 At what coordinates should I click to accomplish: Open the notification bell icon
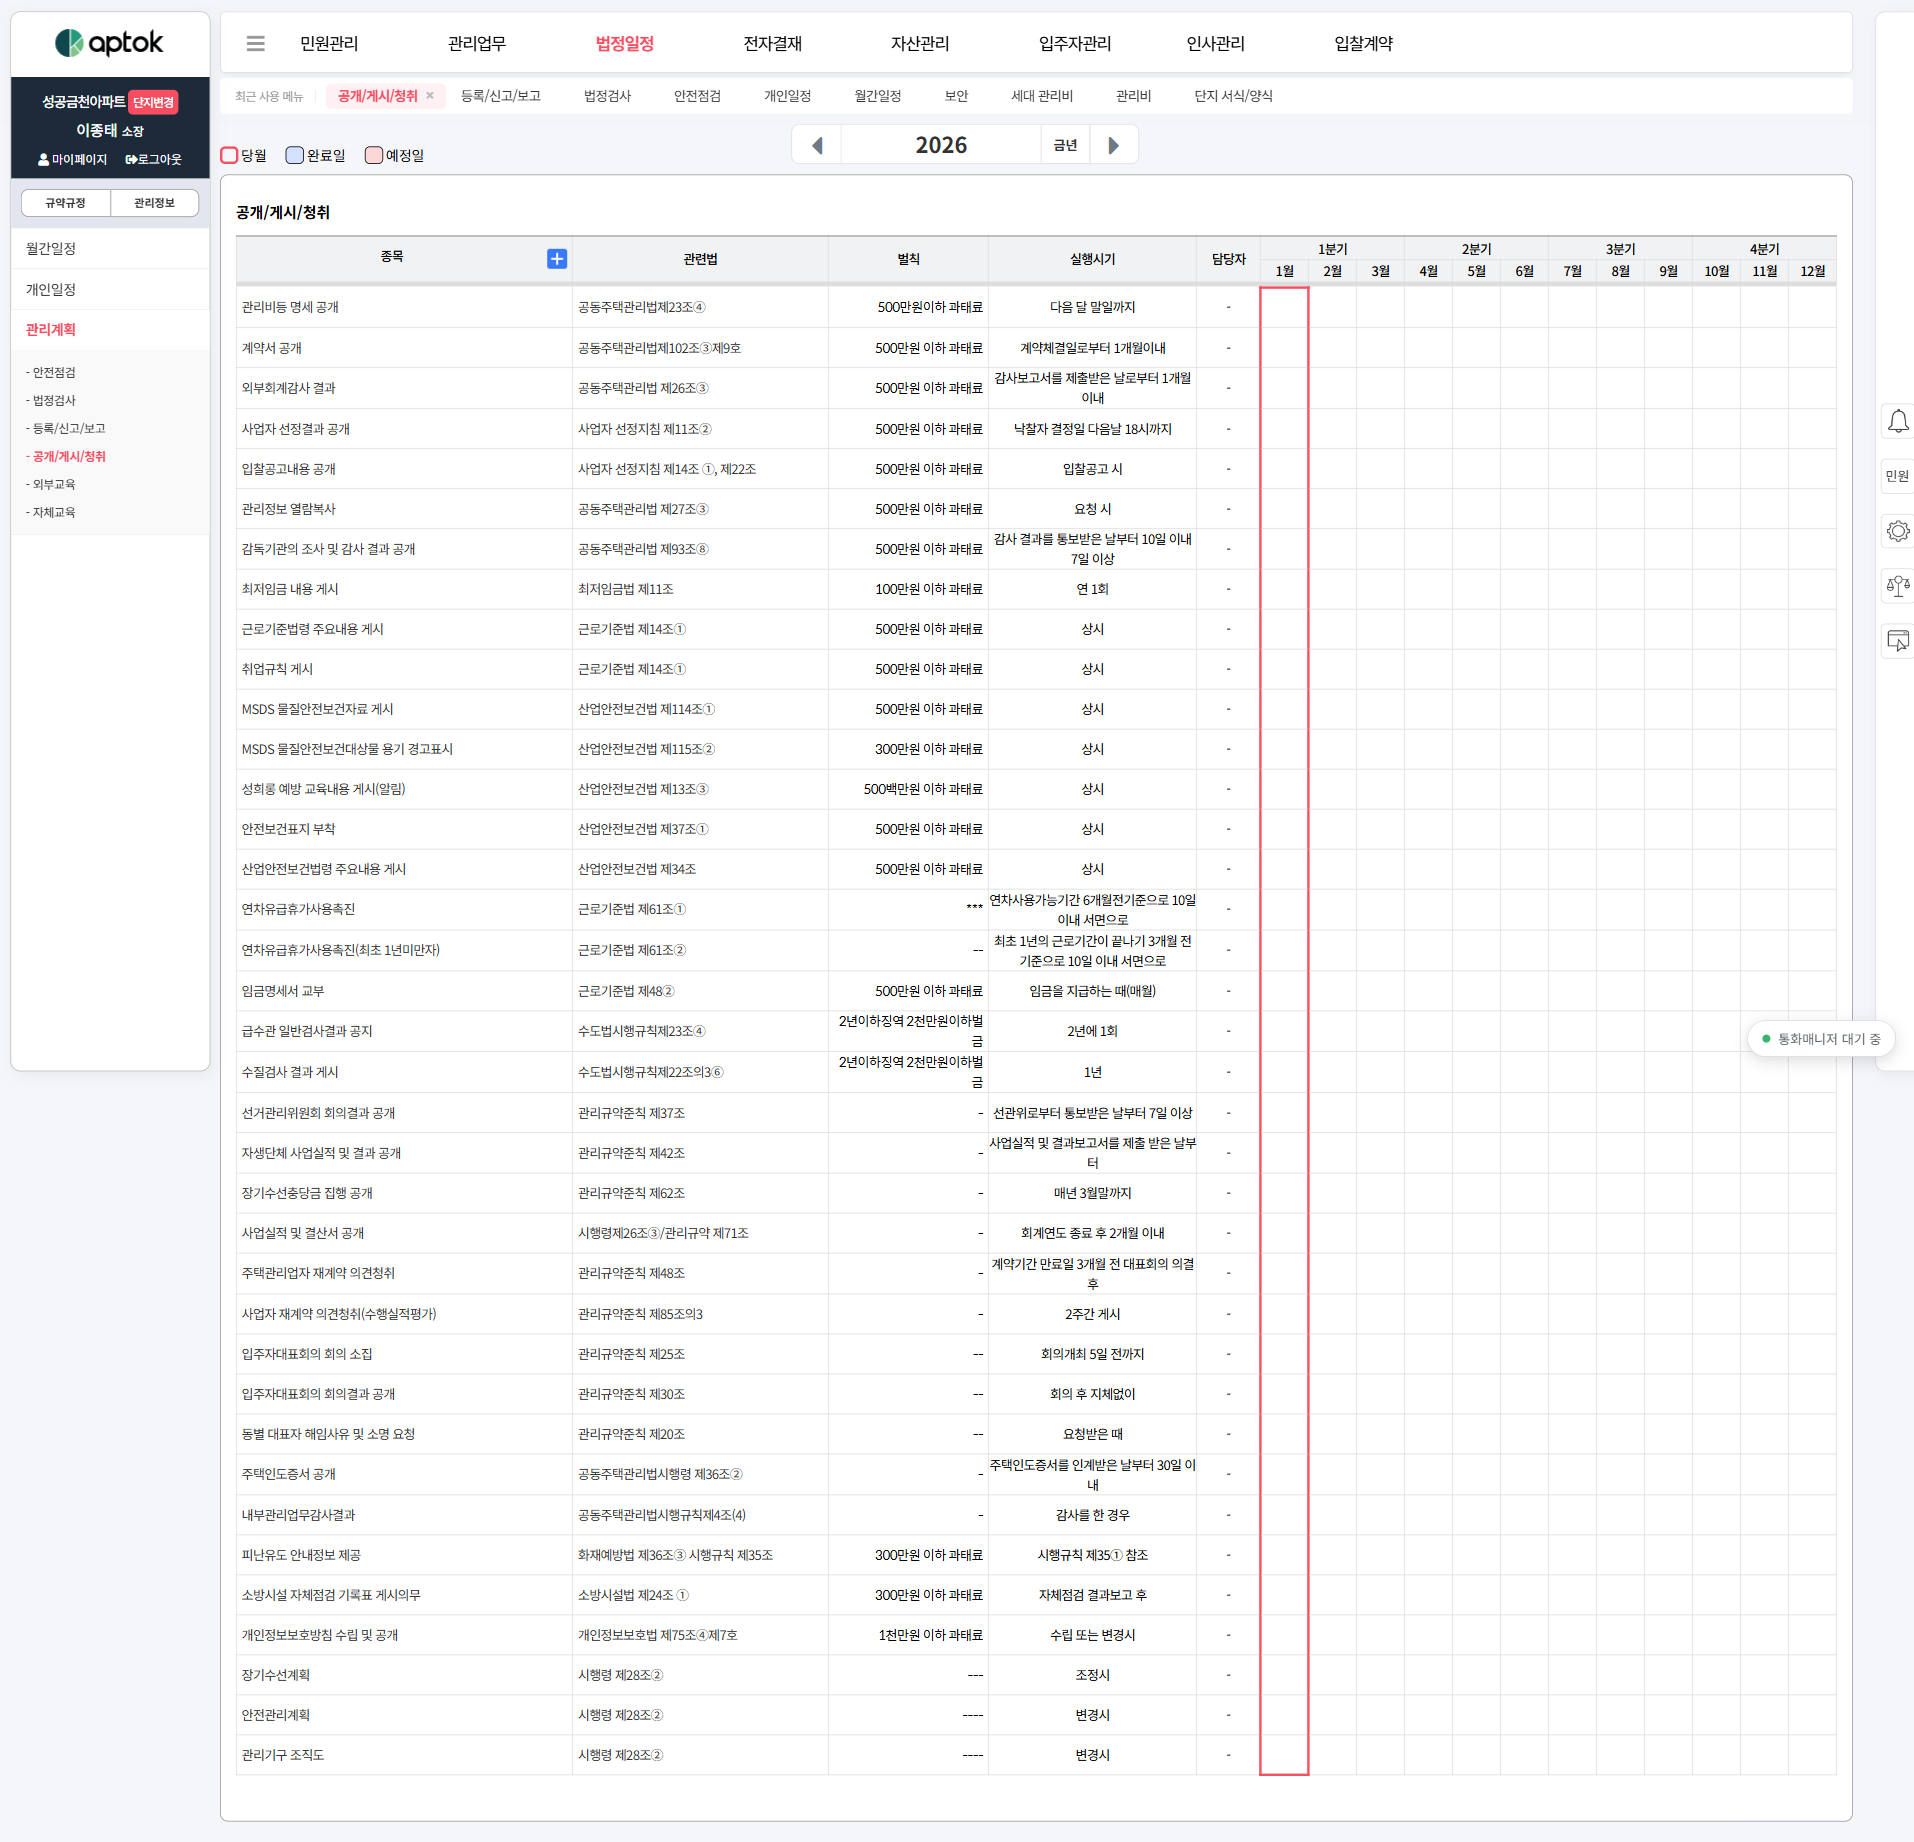click(1897, 421)
